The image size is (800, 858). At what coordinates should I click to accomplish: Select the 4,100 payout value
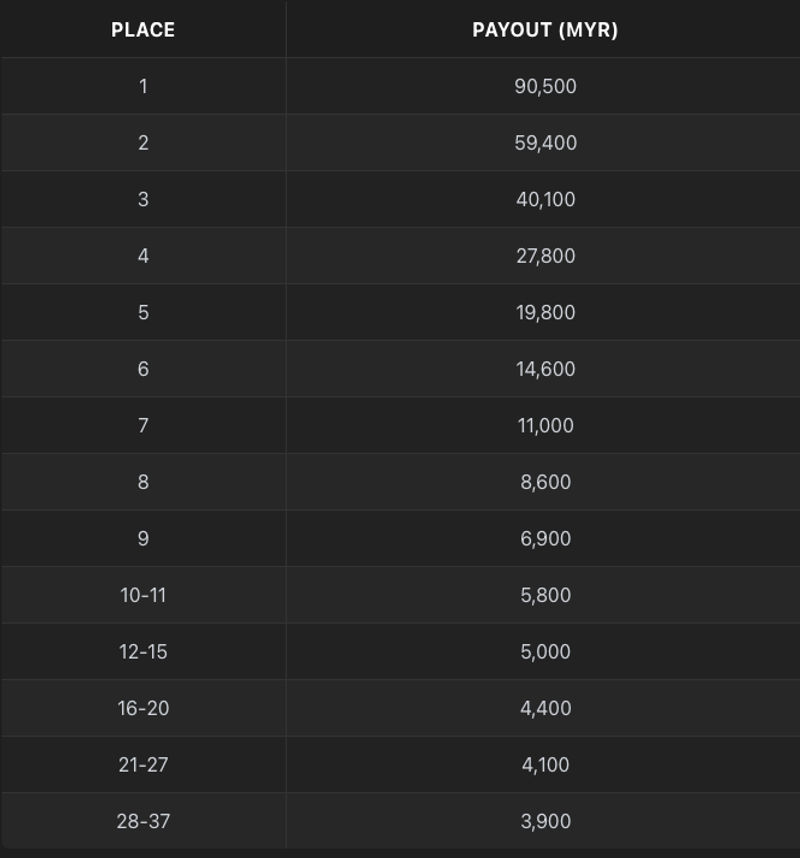pos(545,764)
